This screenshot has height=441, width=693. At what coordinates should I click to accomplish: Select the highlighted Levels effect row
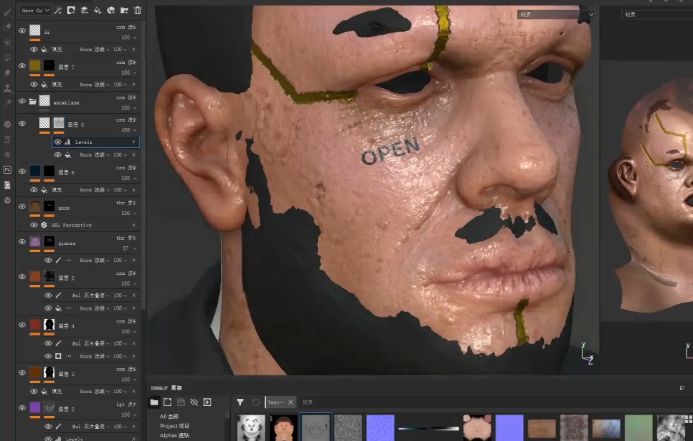point(96,142)
